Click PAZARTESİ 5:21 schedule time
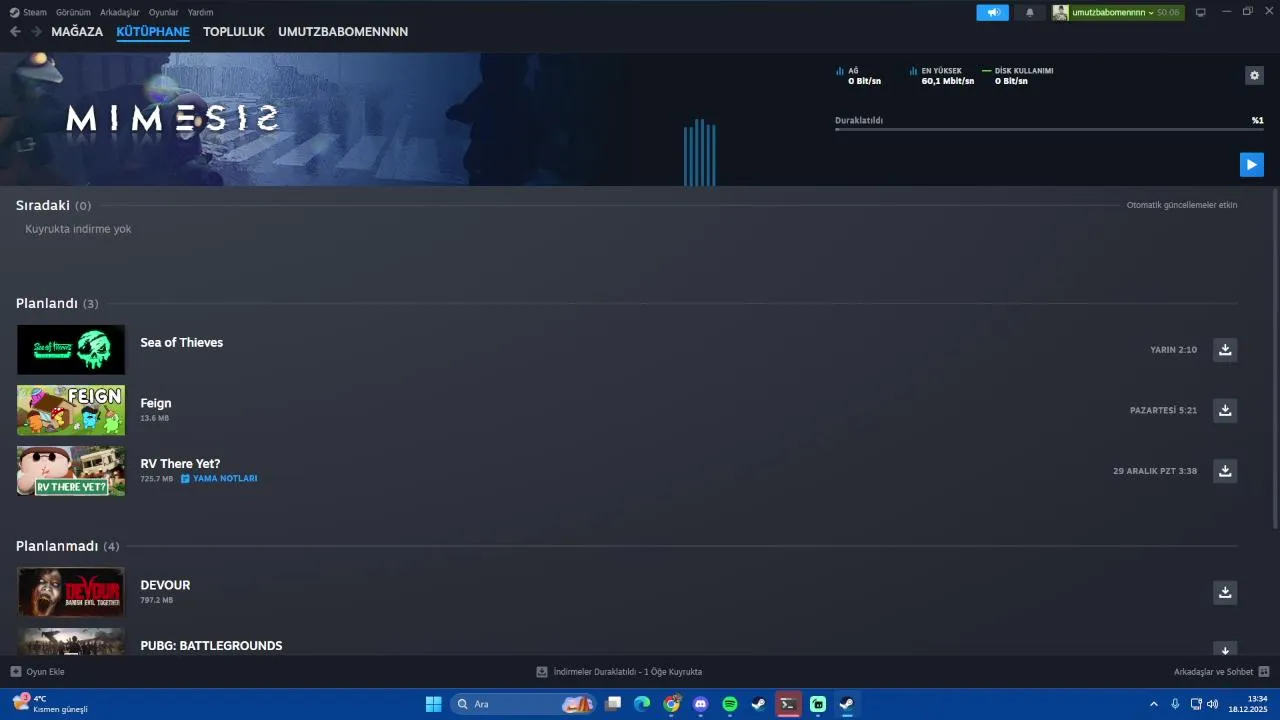1280x720 pixels. (x=1163, y=410)
